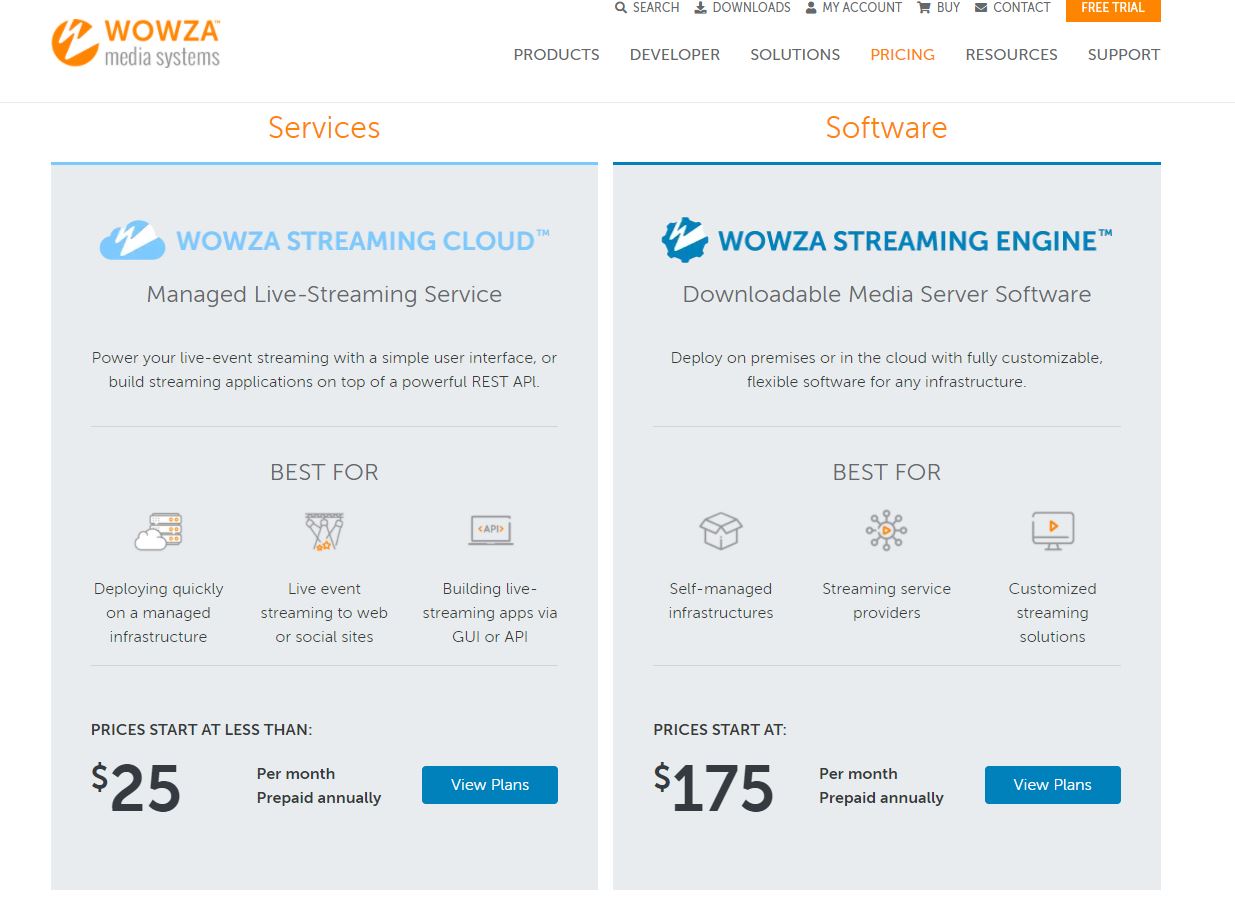Open the Resources menu
The height and width of the screenshot is (910, 1235).
(1011, 55)
